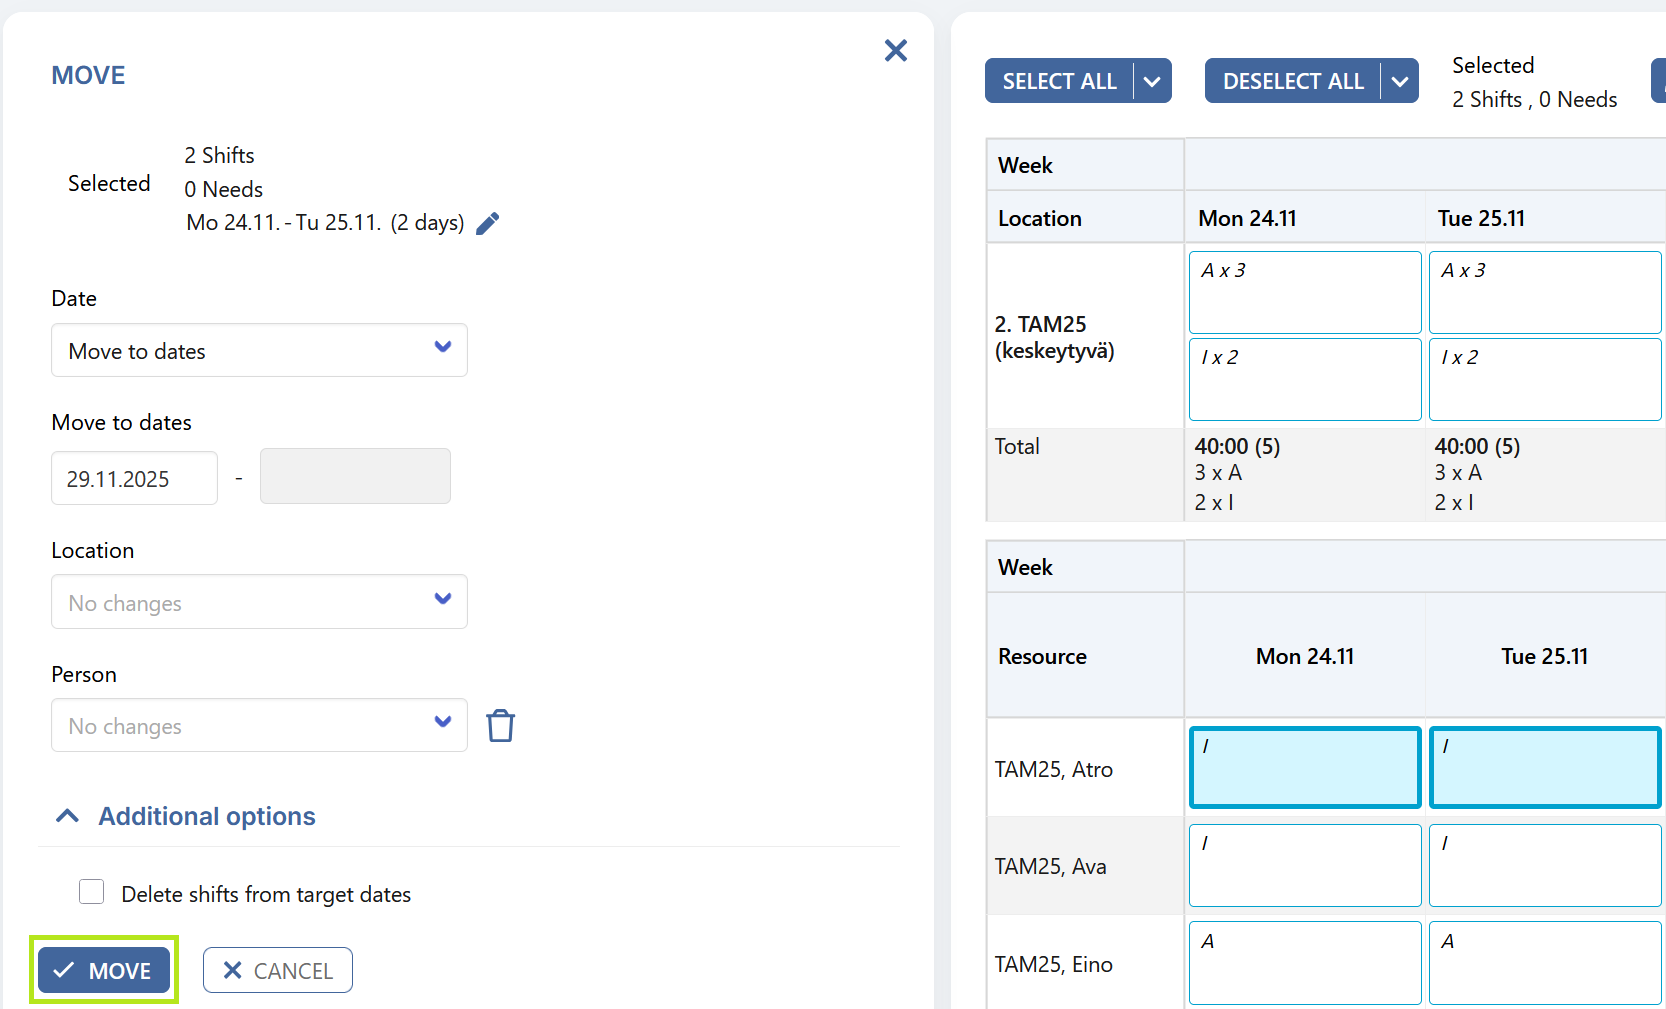Edit selected date range with pencil icon

[x=487, y=223]
